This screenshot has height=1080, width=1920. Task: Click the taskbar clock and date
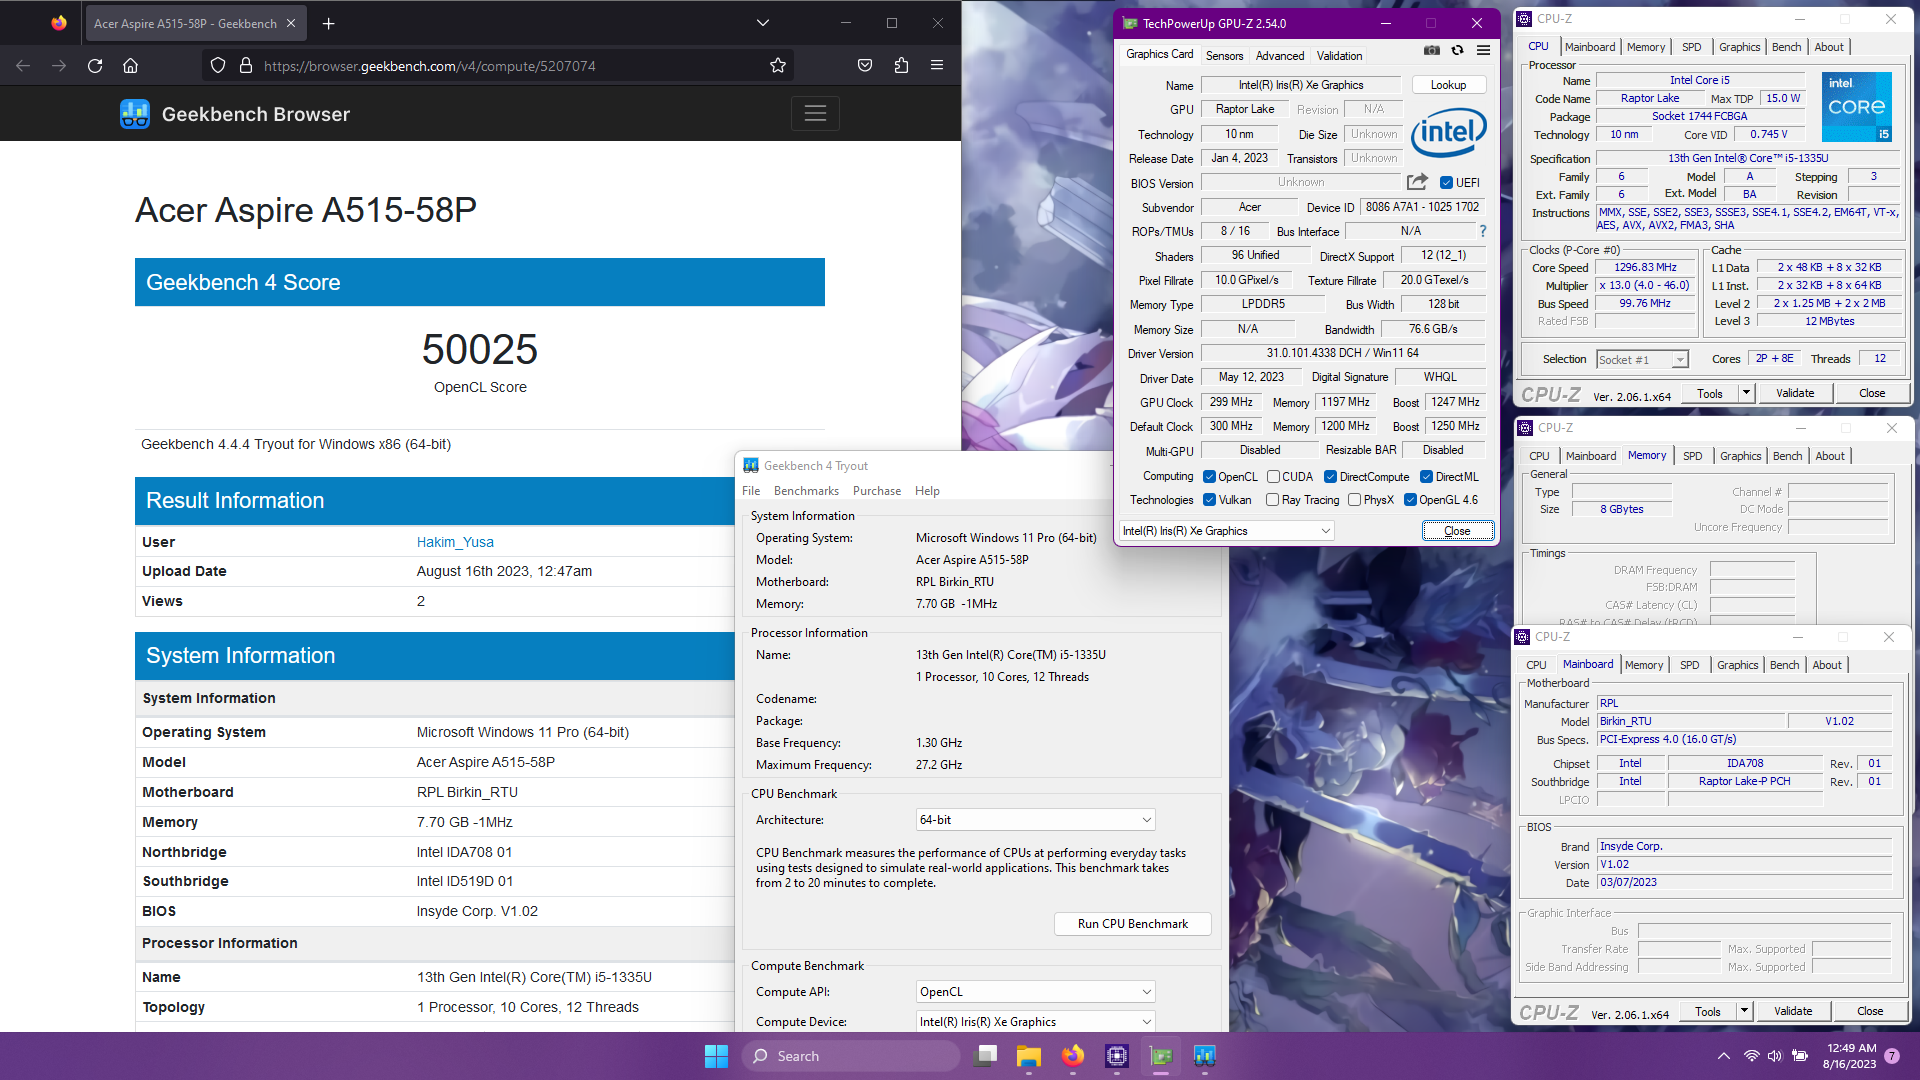click(1851, 1056)
